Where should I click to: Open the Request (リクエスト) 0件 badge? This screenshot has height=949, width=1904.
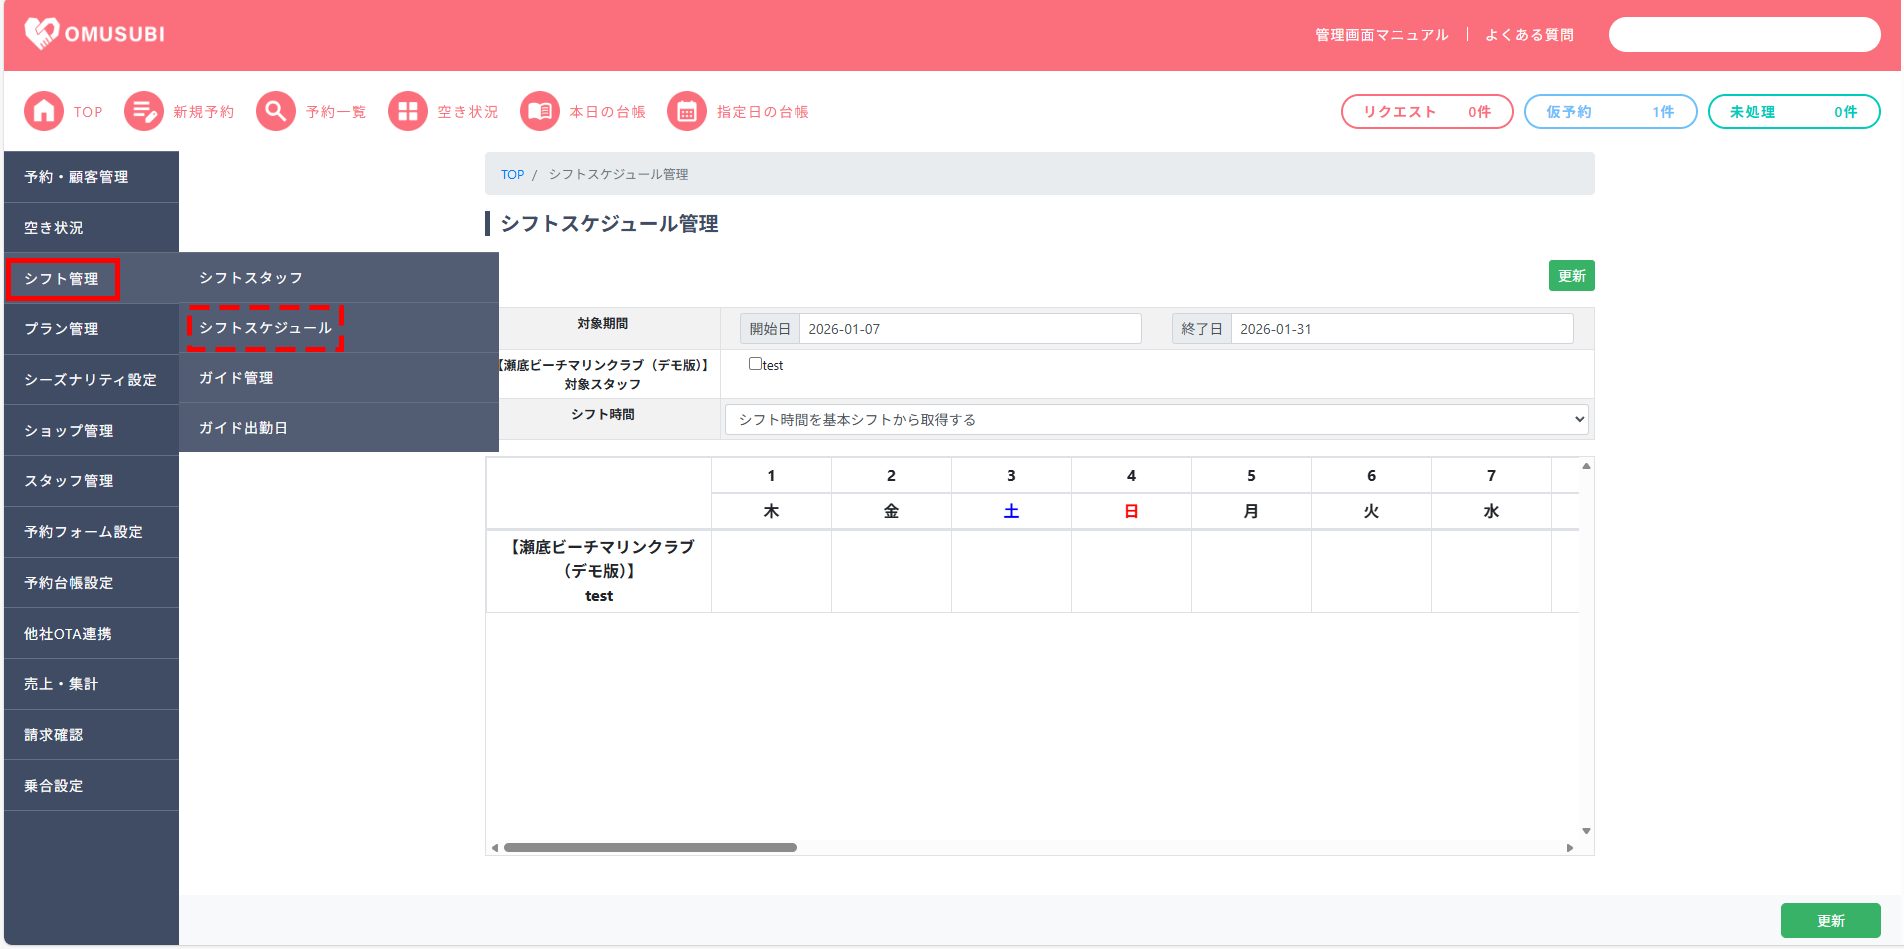tap(1426, 112)
